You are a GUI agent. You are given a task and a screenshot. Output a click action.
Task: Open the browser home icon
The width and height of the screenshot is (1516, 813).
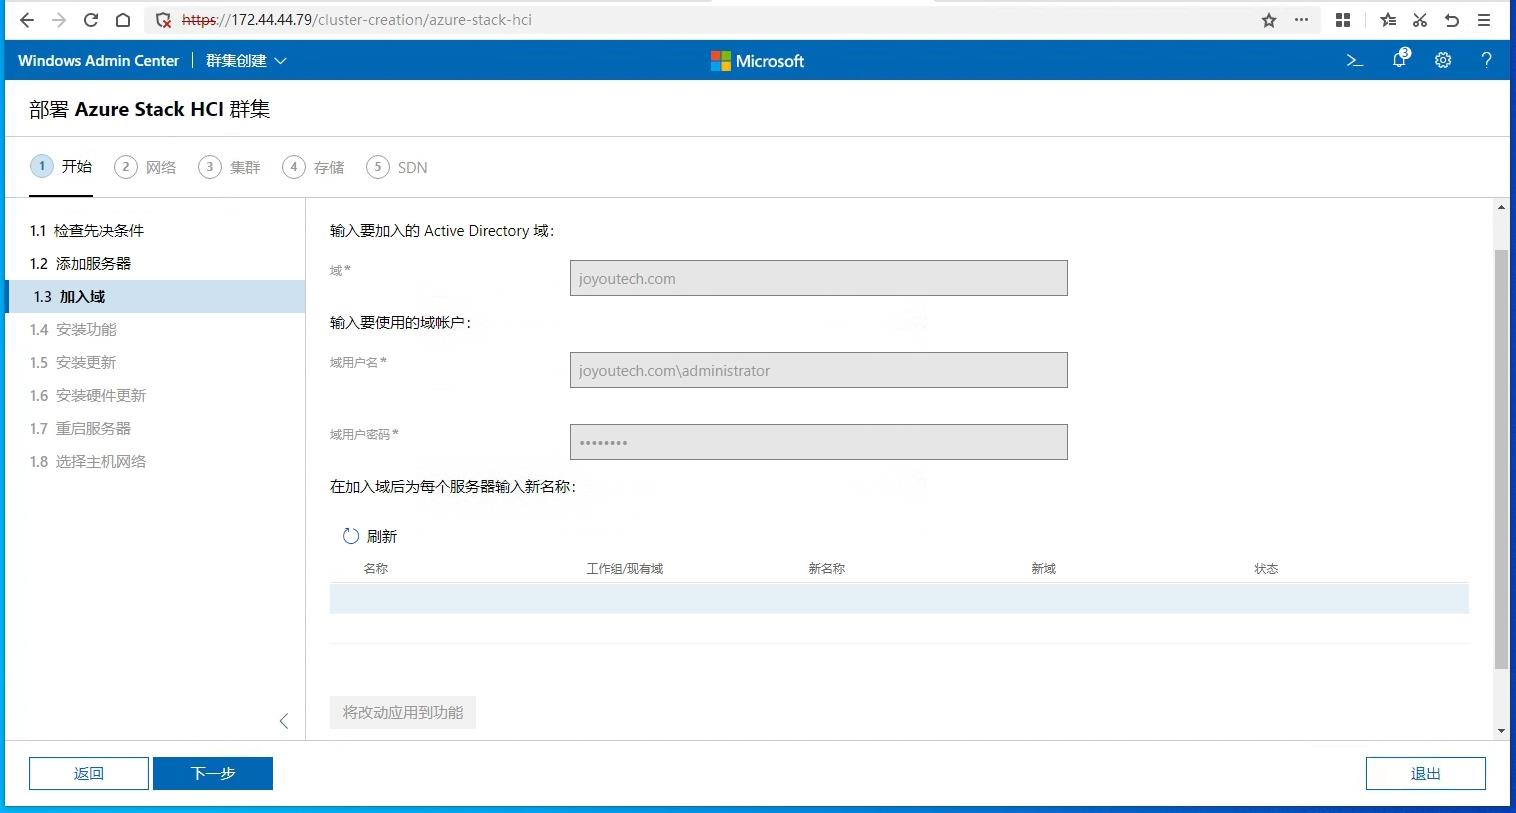(123, 20)
